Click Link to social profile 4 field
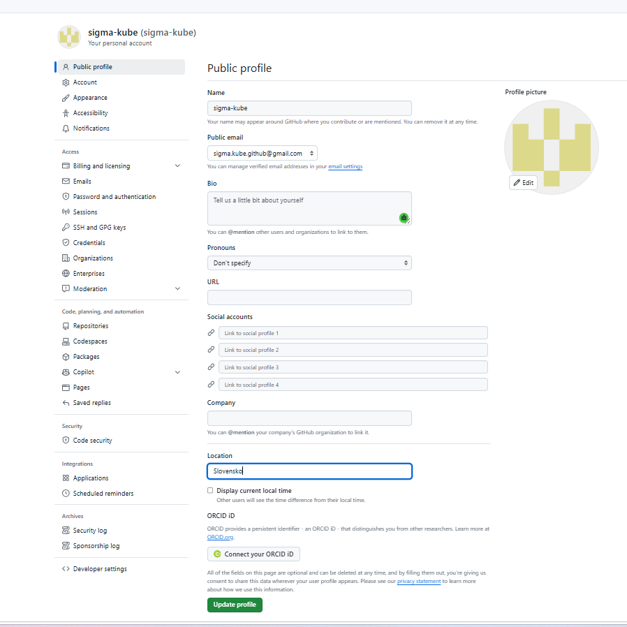 (x=353, y=385)
